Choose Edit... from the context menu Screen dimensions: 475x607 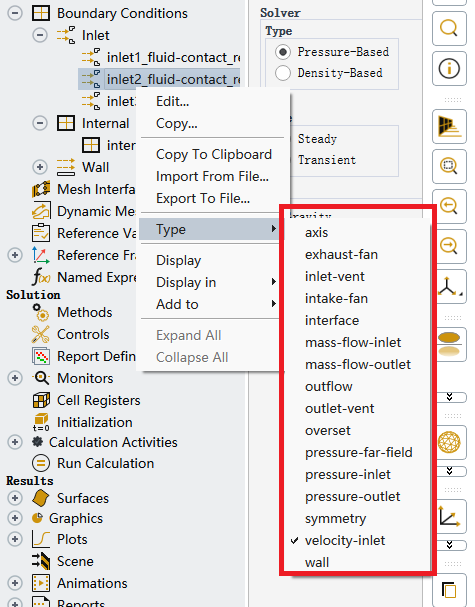click(x=173, y=101)
